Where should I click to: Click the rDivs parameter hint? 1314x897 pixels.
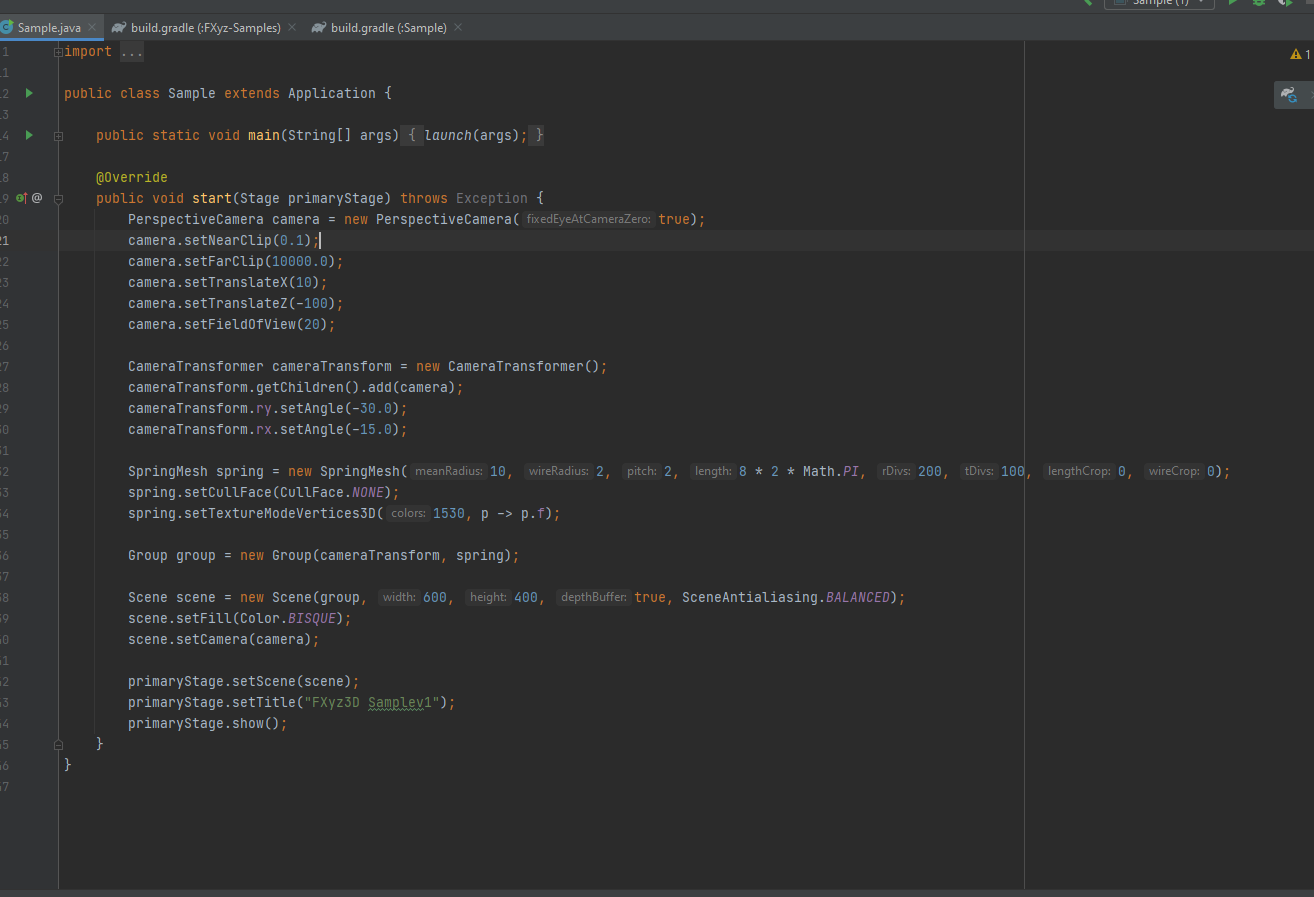[896, 471]
